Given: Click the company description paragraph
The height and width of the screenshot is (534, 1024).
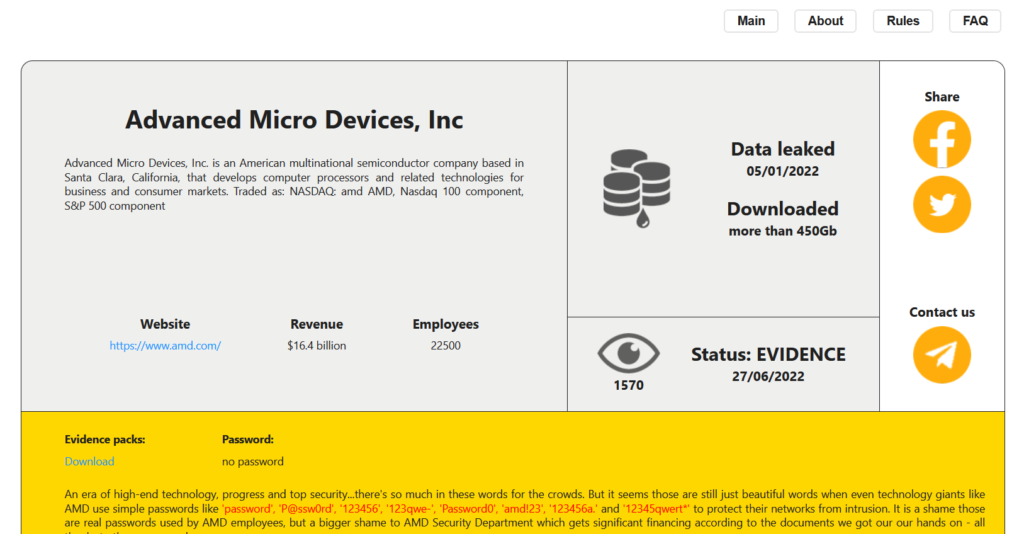Looking at the screenshot, I should (x=294, y=184).
